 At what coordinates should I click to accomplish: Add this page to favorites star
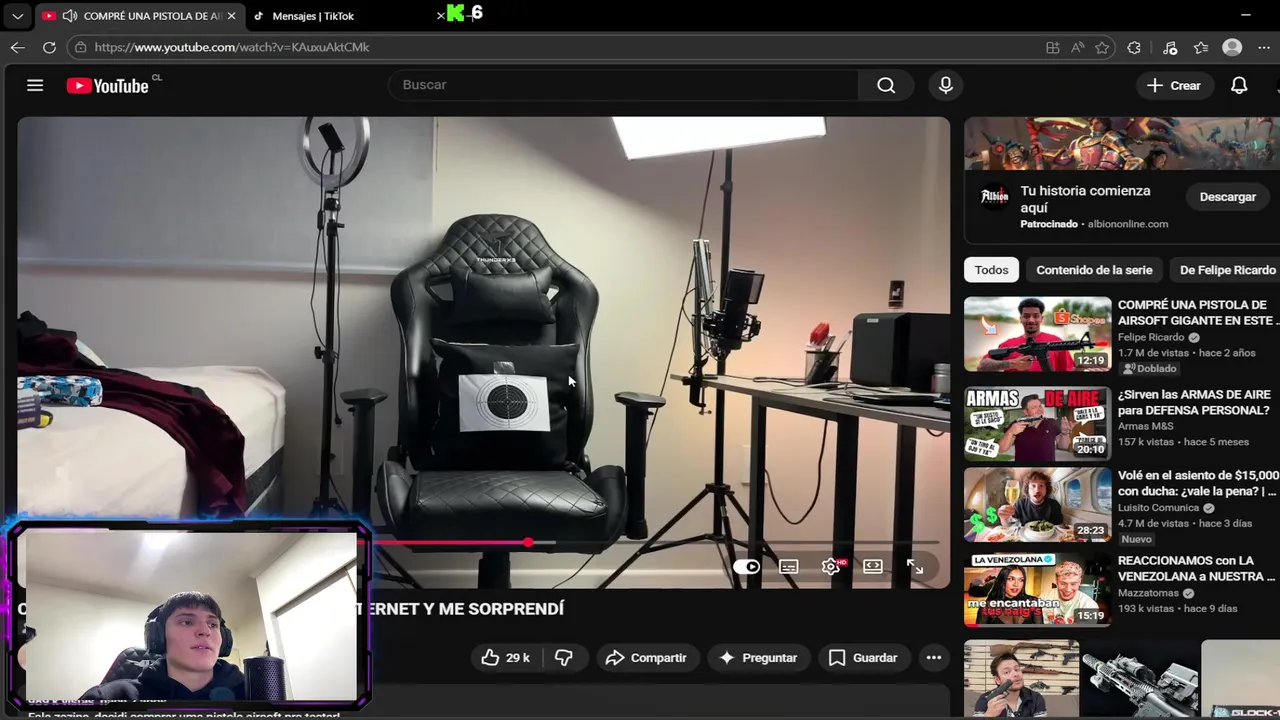1102,47
